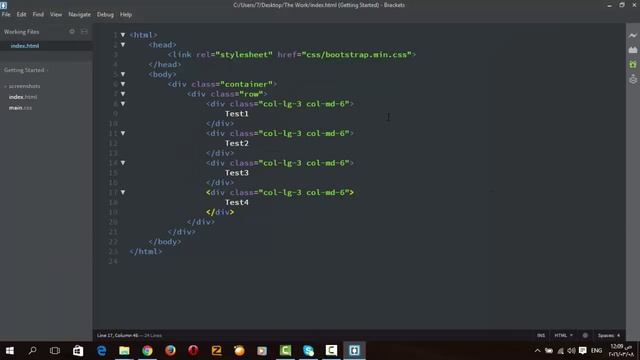
Task: Open Task View on the taskbar
Action: click(55, 351)
